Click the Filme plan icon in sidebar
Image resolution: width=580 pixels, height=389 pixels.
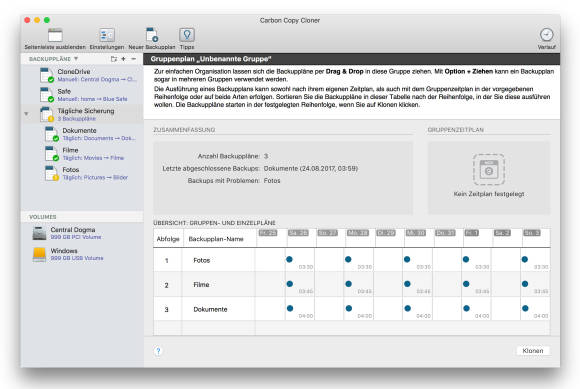pyautogui.click(x=51, y=153)
